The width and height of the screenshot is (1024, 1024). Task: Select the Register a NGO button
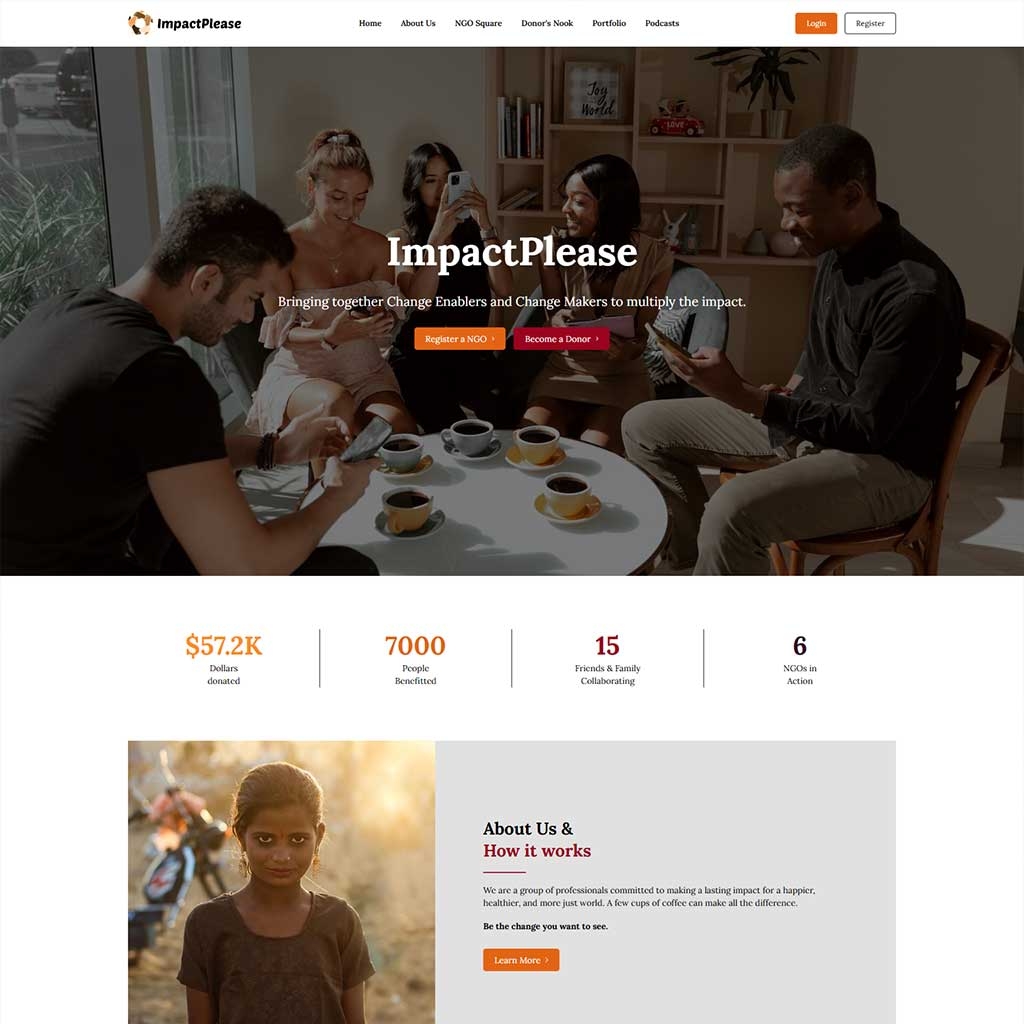460,338
